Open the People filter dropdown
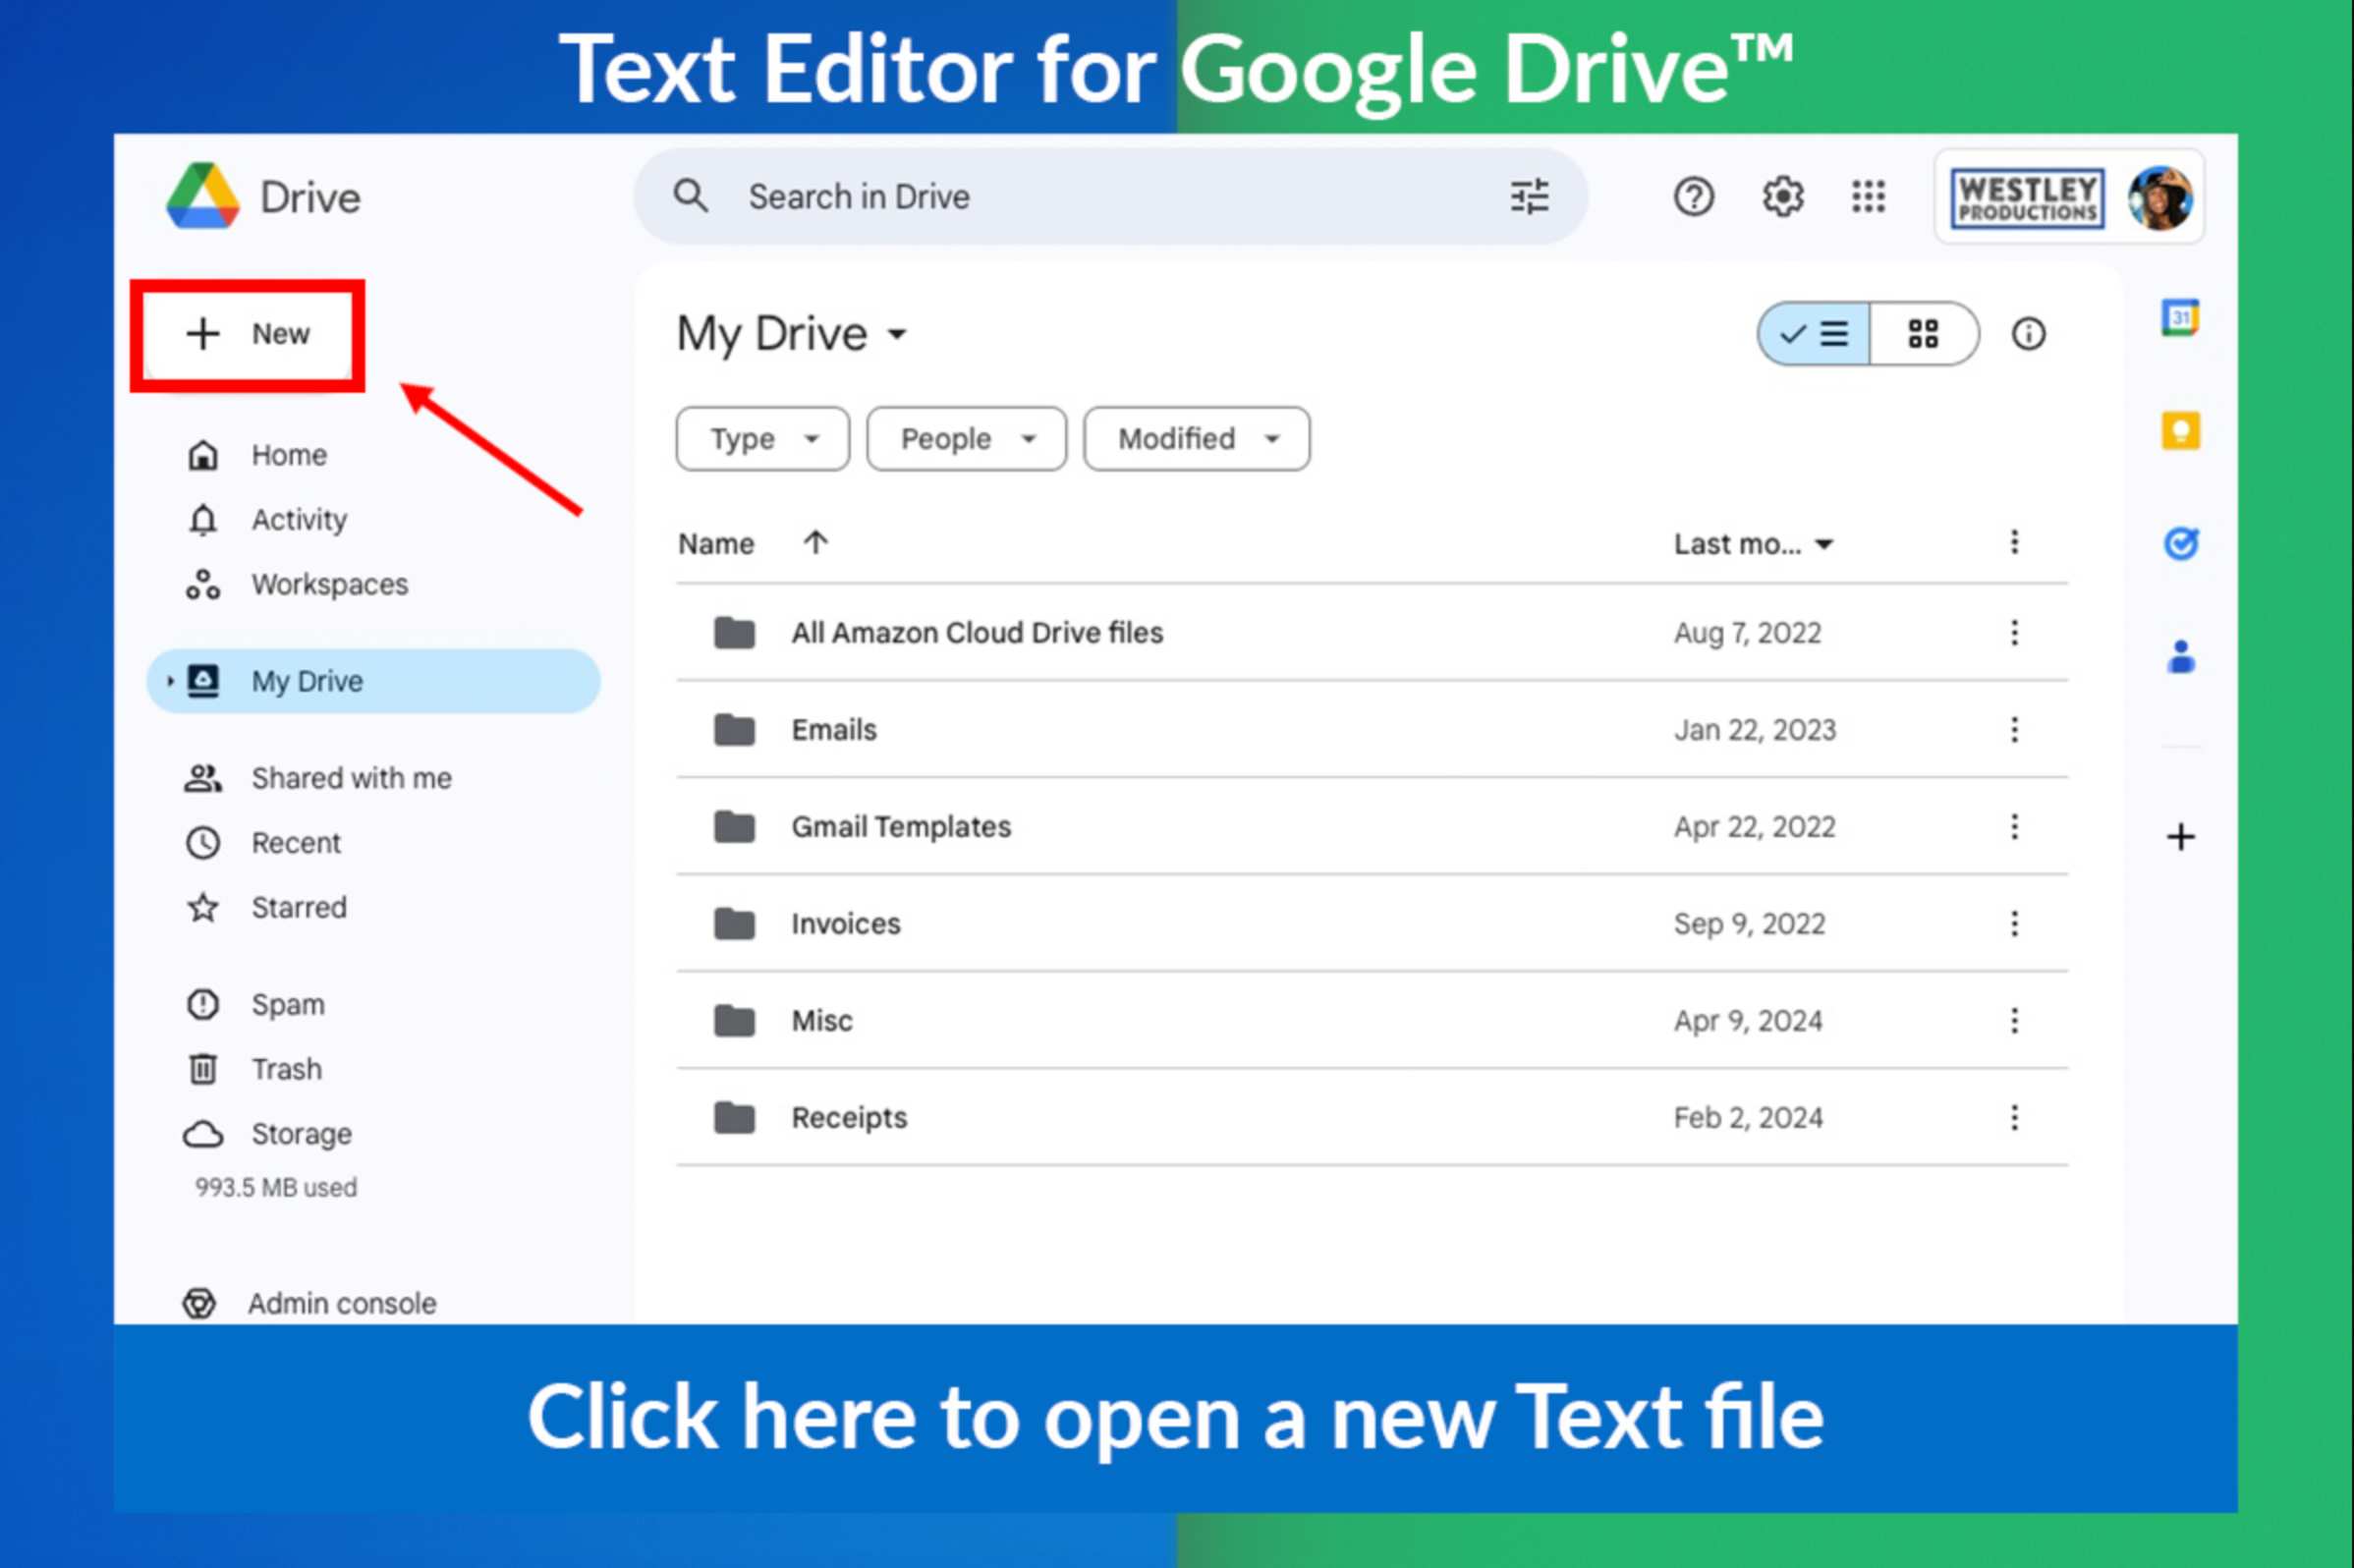The image size is (2354, 1568). (966, 438)
